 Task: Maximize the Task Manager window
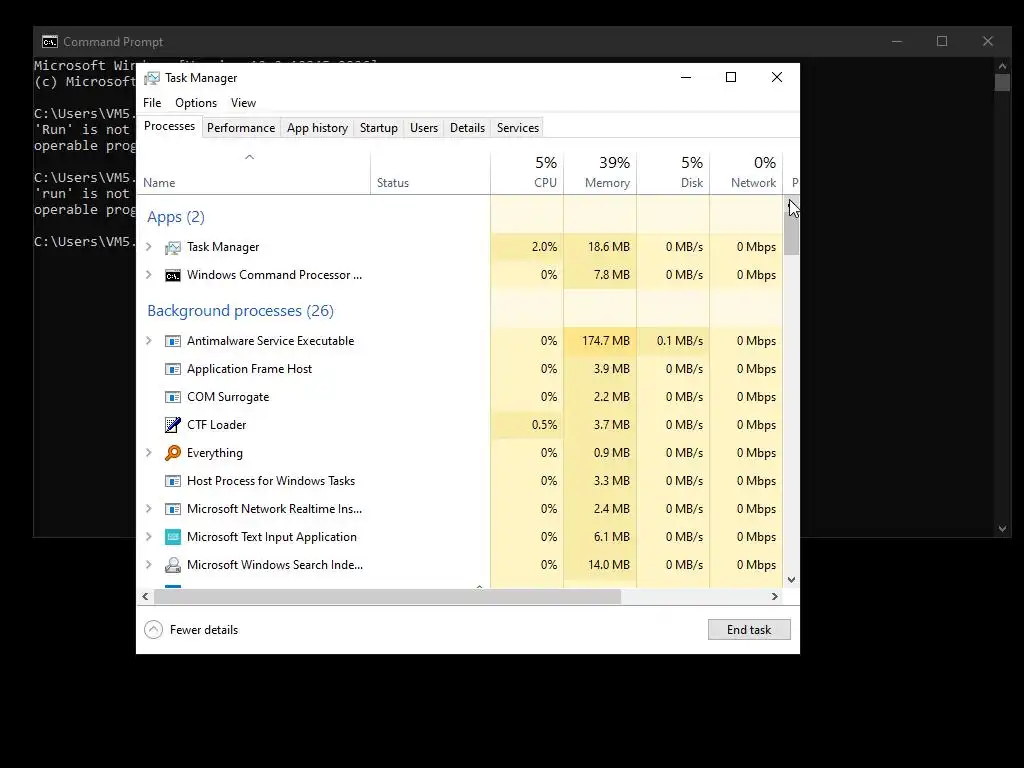coord(731,77)
